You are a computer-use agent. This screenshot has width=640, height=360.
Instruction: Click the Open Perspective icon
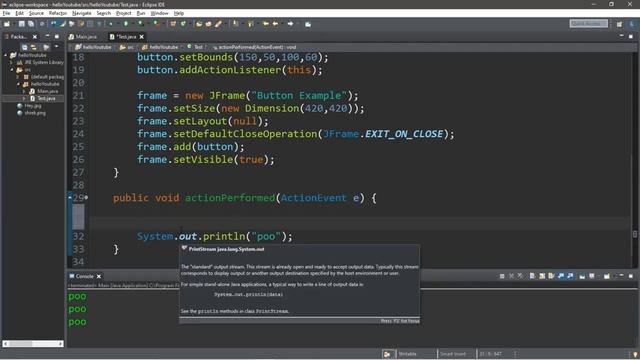click(619, 24)
